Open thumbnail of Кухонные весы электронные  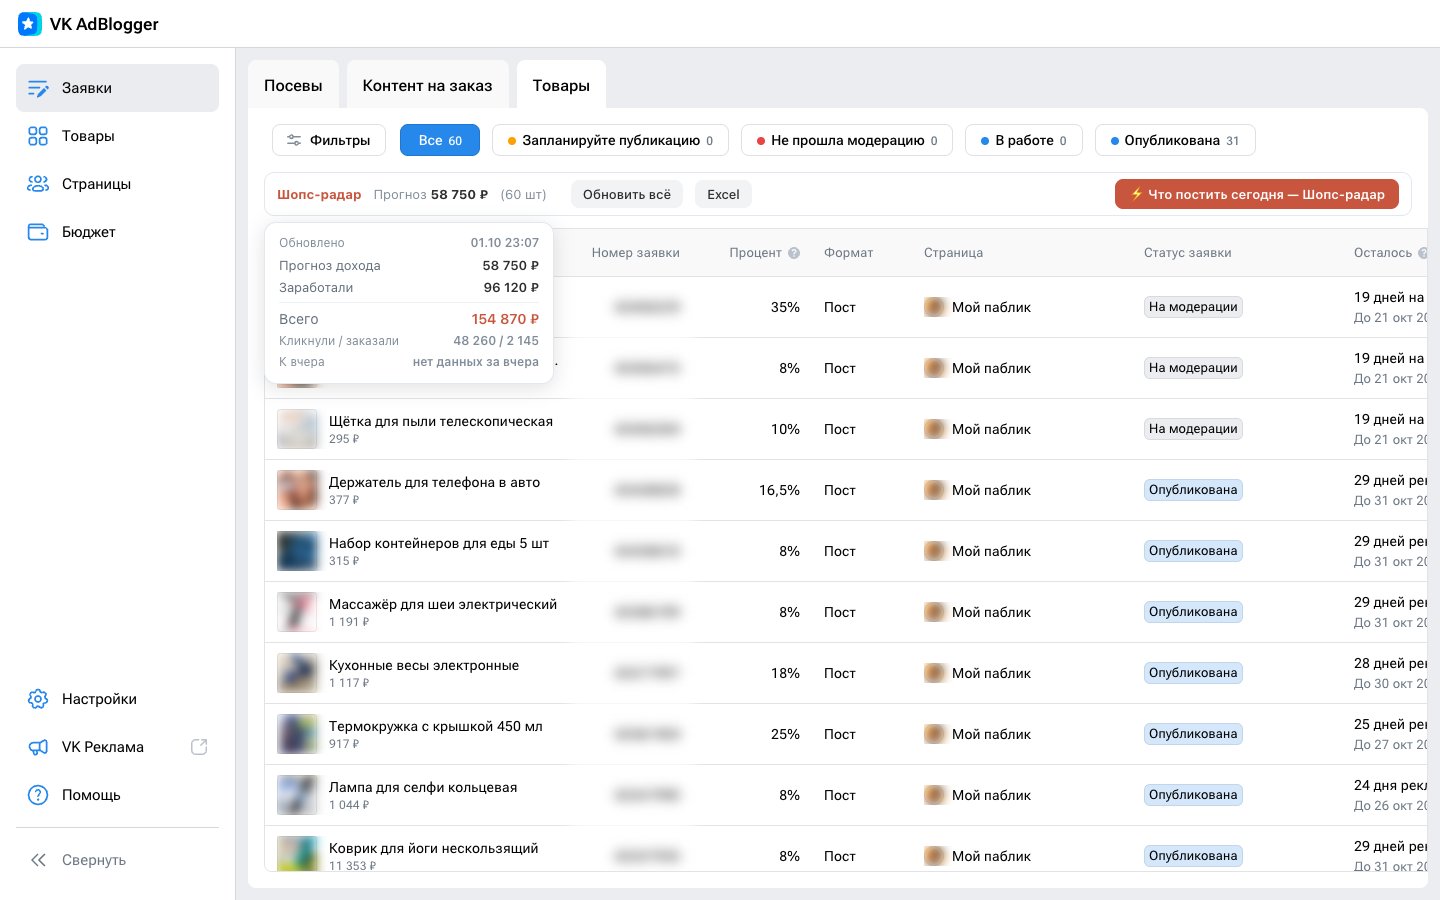tap(298, 673)
